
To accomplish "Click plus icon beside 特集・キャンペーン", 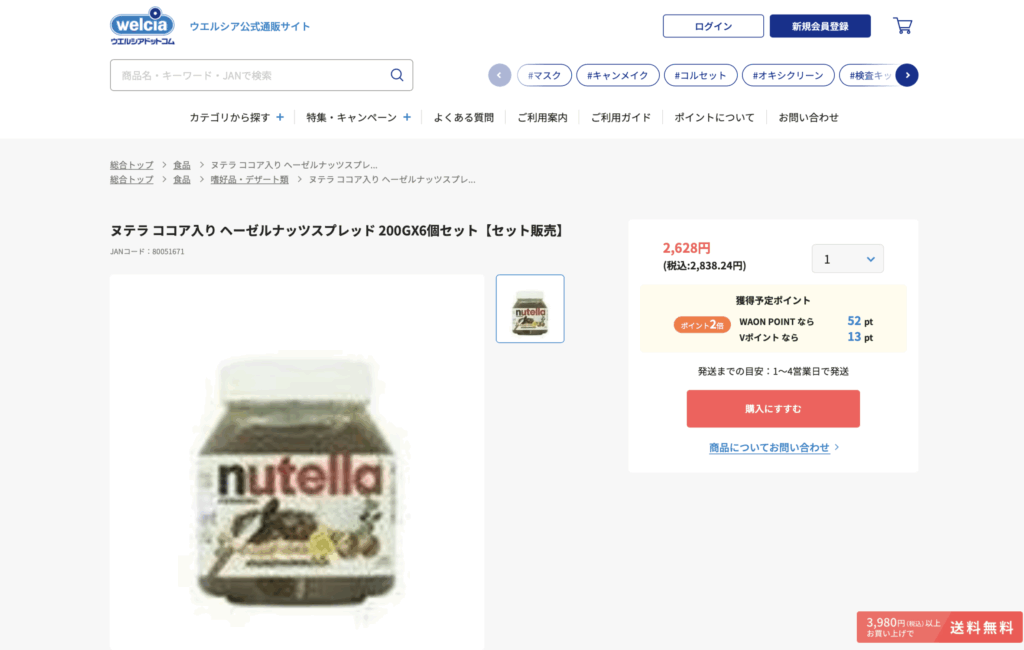I will [x=407, y=117].
